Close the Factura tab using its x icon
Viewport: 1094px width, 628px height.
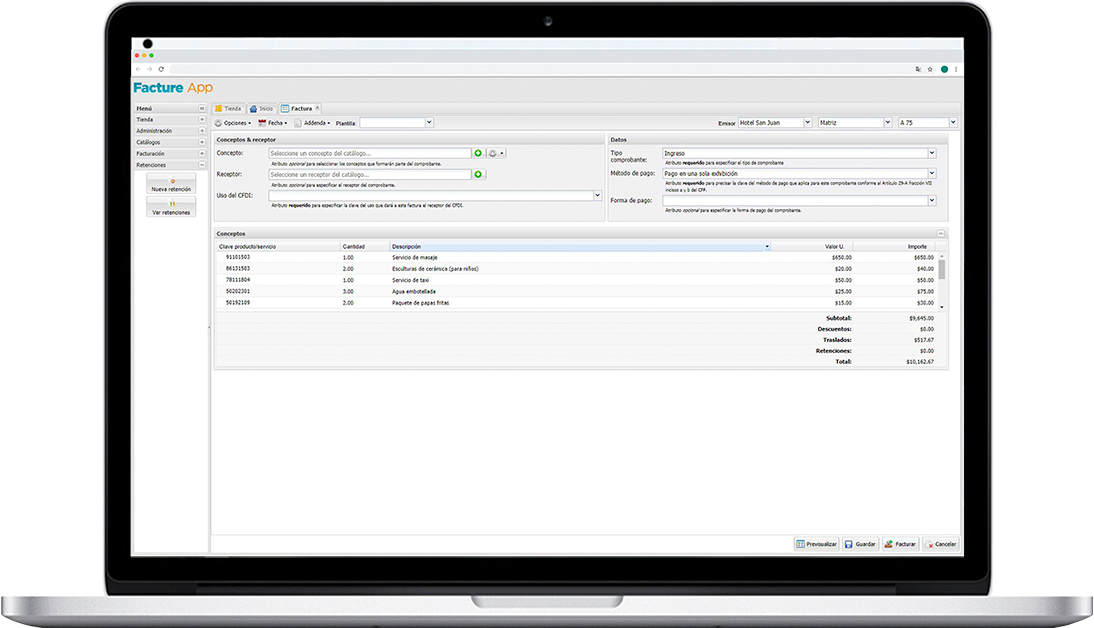coord(318,108)
